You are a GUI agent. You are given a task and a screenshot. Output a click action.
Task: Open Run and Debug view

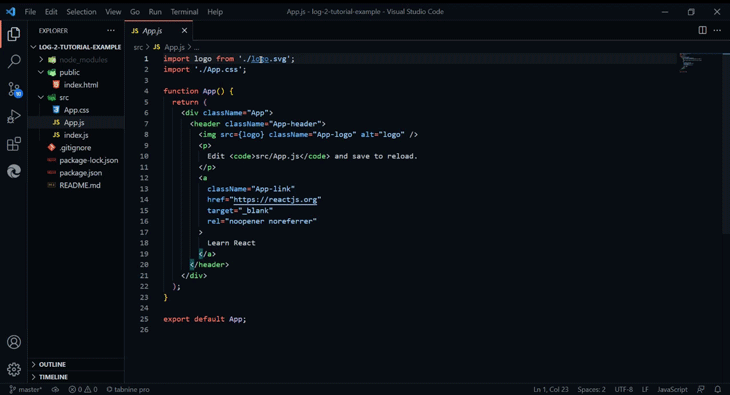pyautogui.click(x=14, y=116)
